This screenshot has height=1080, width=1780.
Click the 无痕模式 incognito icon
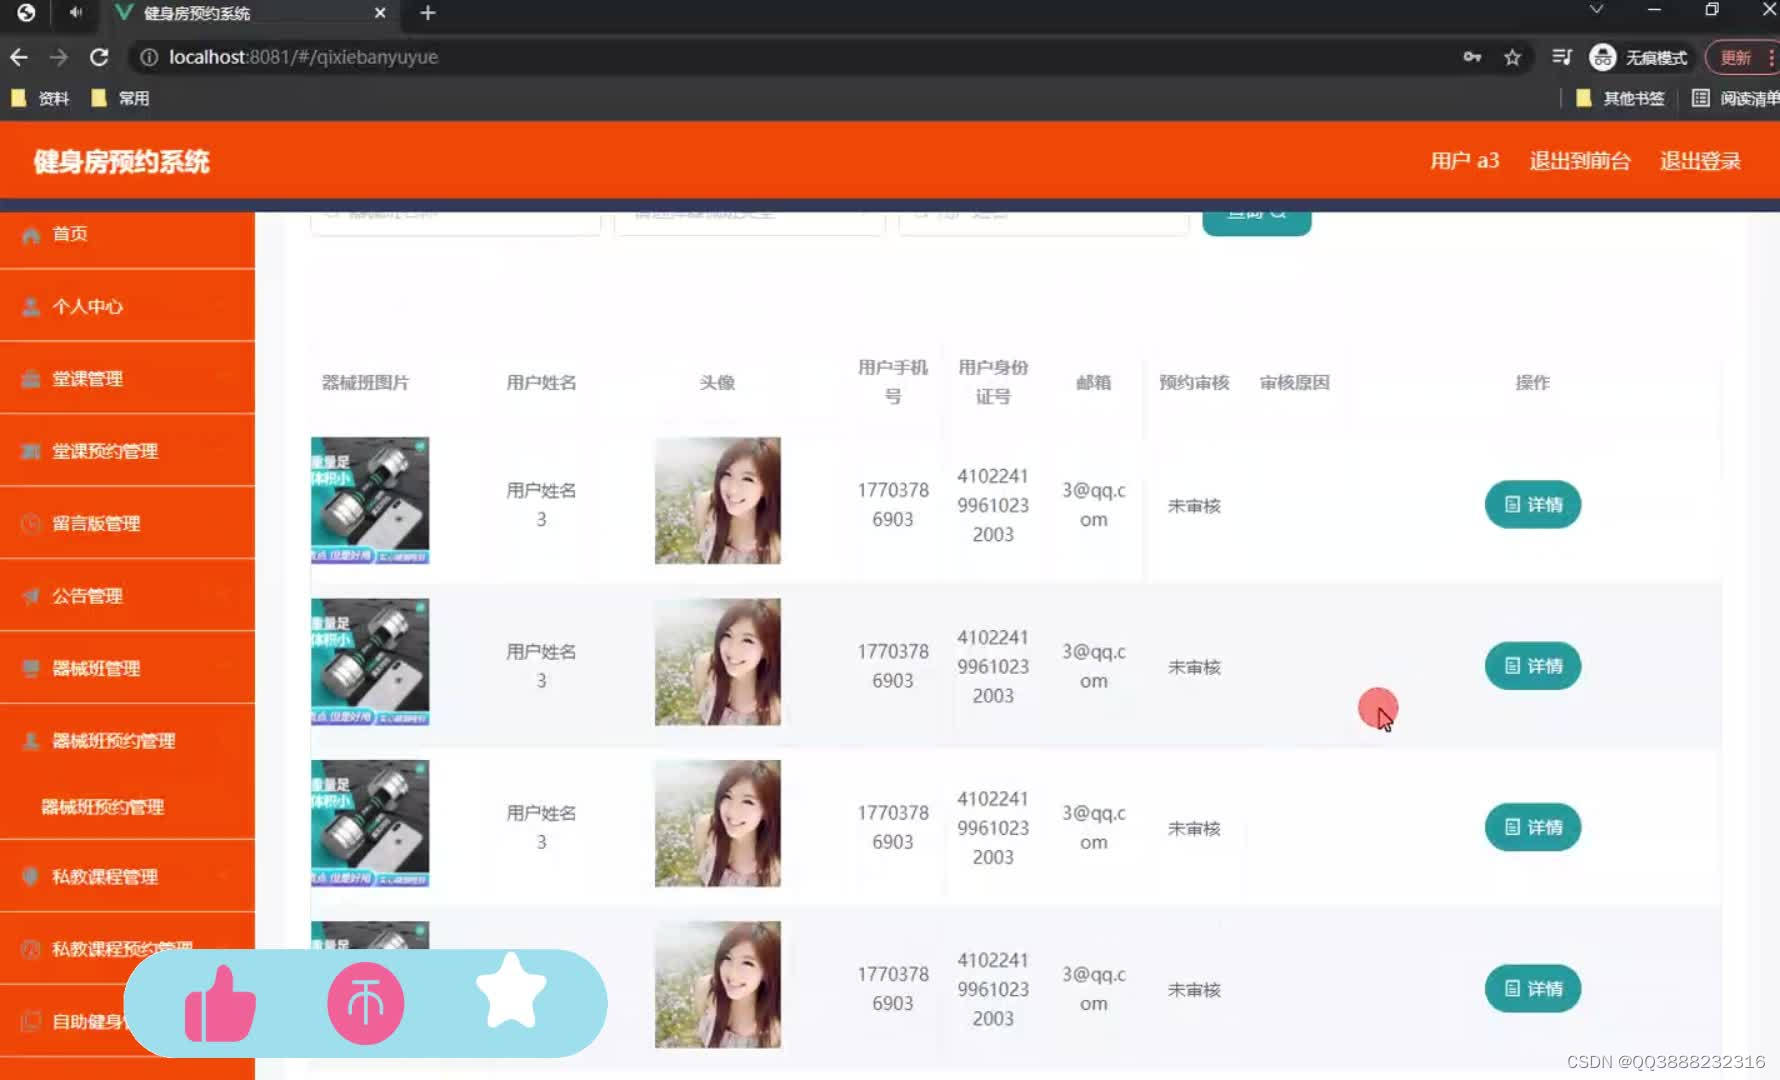click(1603, 57)
